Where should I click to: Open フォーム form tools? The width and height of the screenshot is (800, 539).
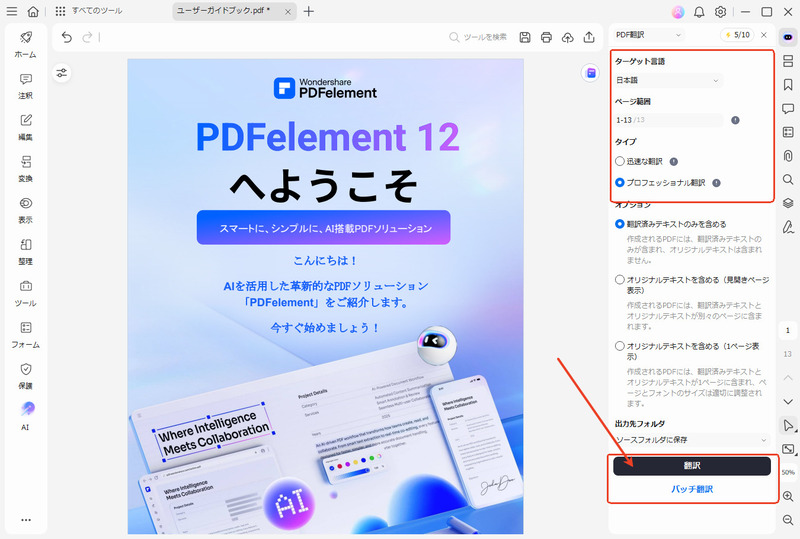click(26, 335)
